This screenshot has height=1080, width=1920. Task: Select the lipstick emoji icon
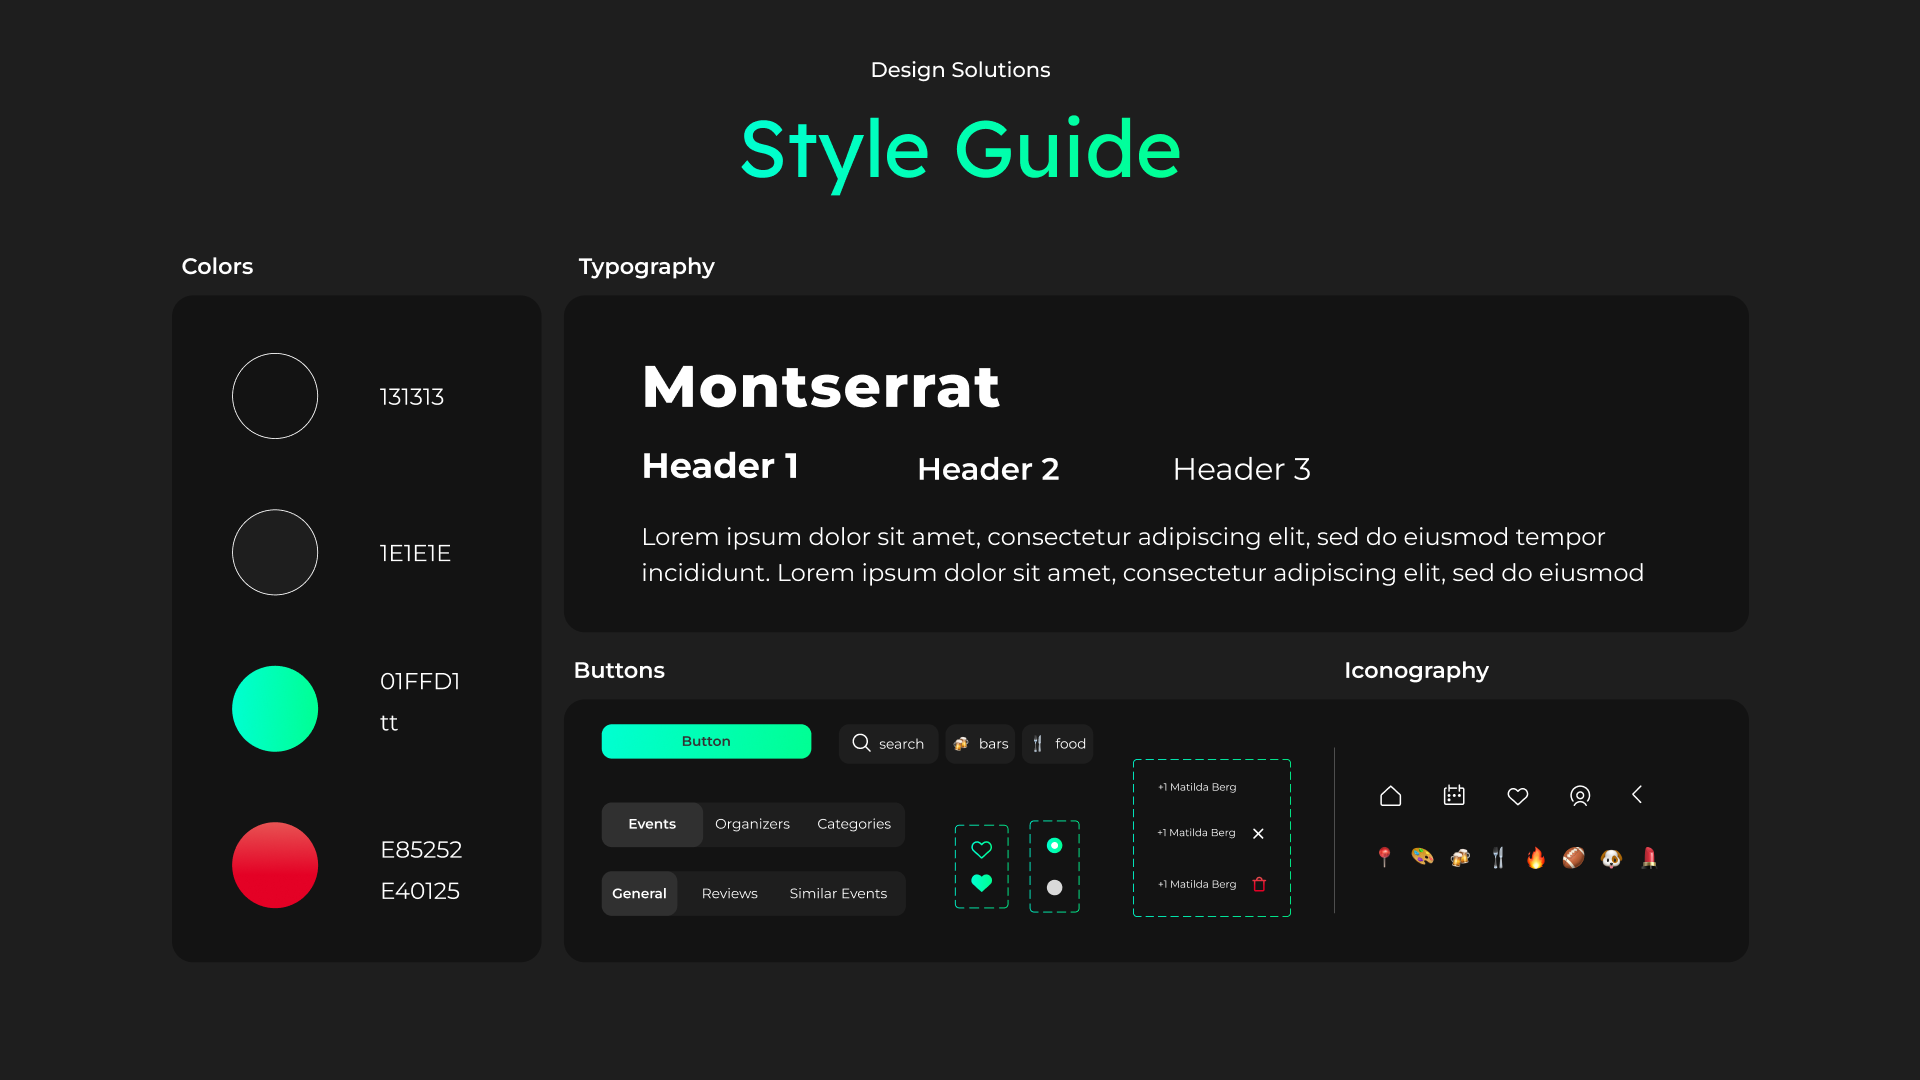[1649, 857]
